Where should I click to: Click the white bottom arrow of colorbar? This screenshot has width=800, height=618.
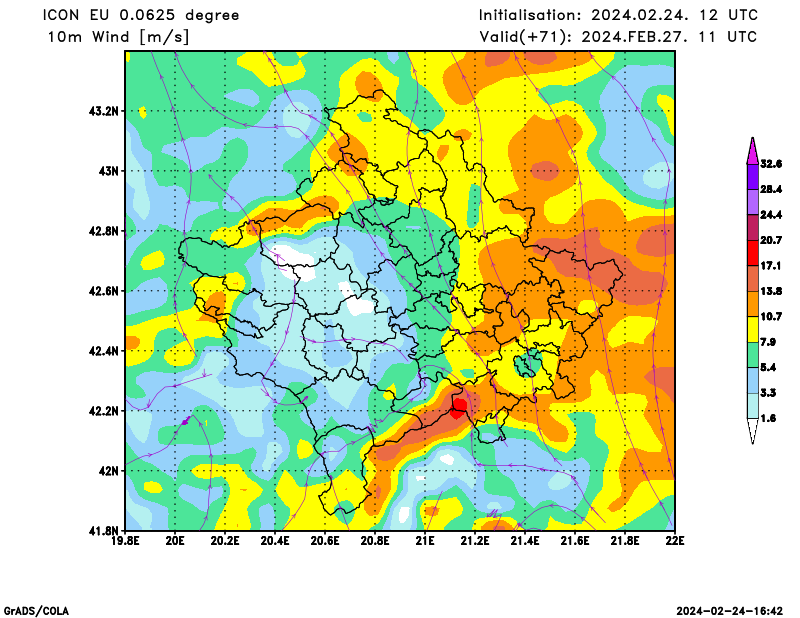point(753,430)
